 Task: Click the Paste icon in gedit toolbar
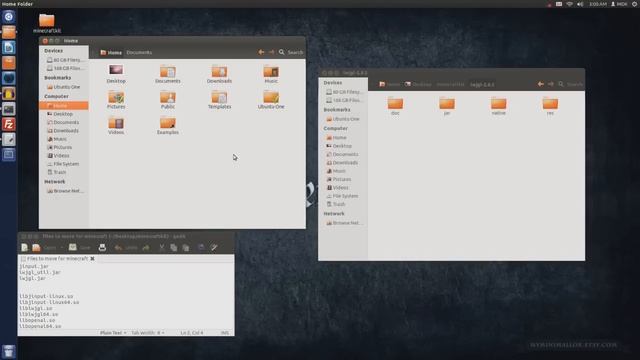pos(186,248)
